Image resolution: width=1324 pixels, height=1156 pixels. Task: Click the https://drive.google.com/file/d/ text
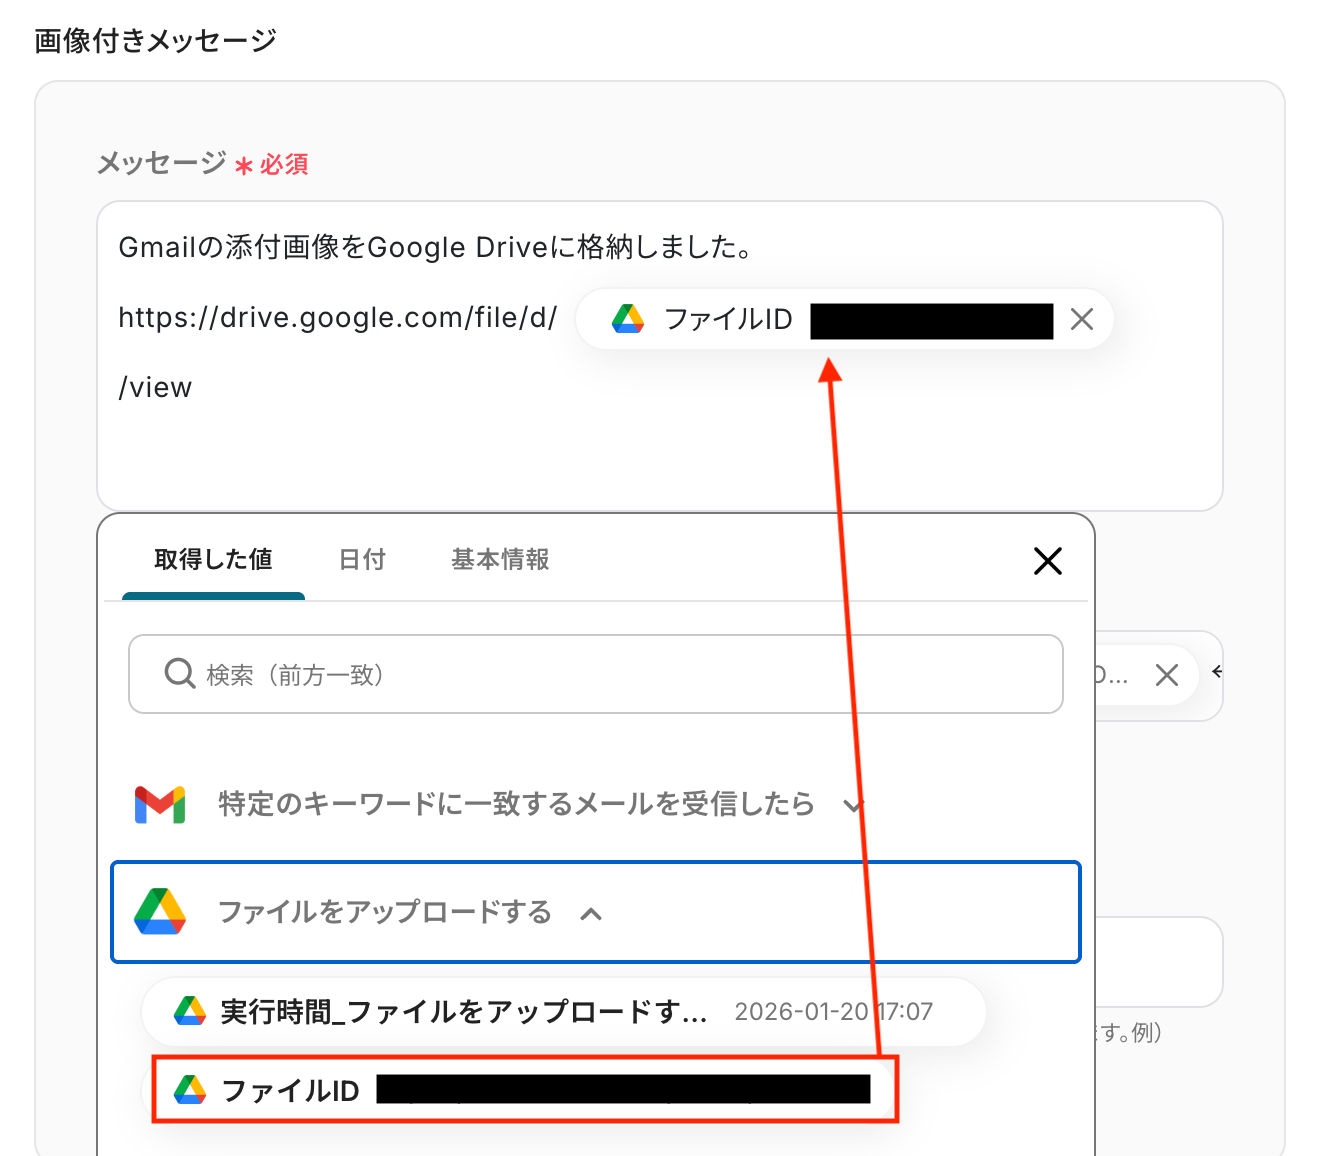[338, 318]
